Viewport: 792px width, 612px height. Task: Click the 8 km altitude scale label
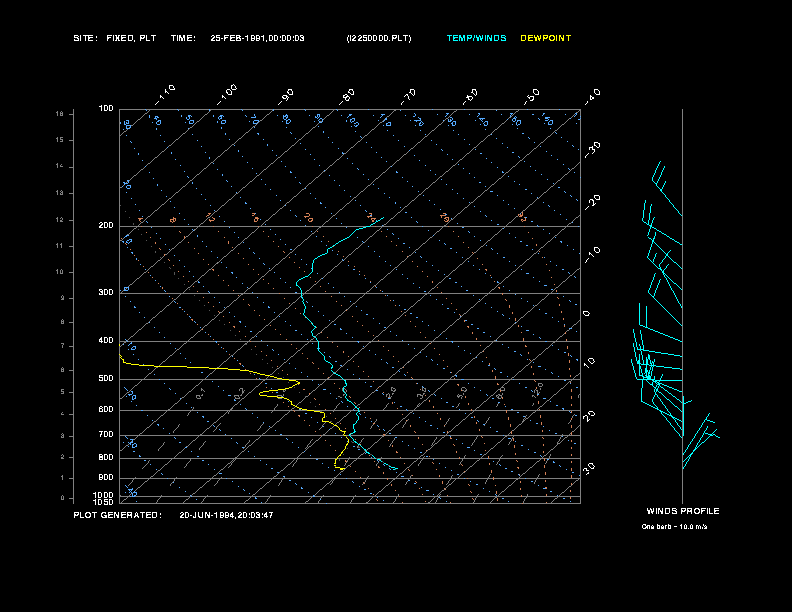63,322
